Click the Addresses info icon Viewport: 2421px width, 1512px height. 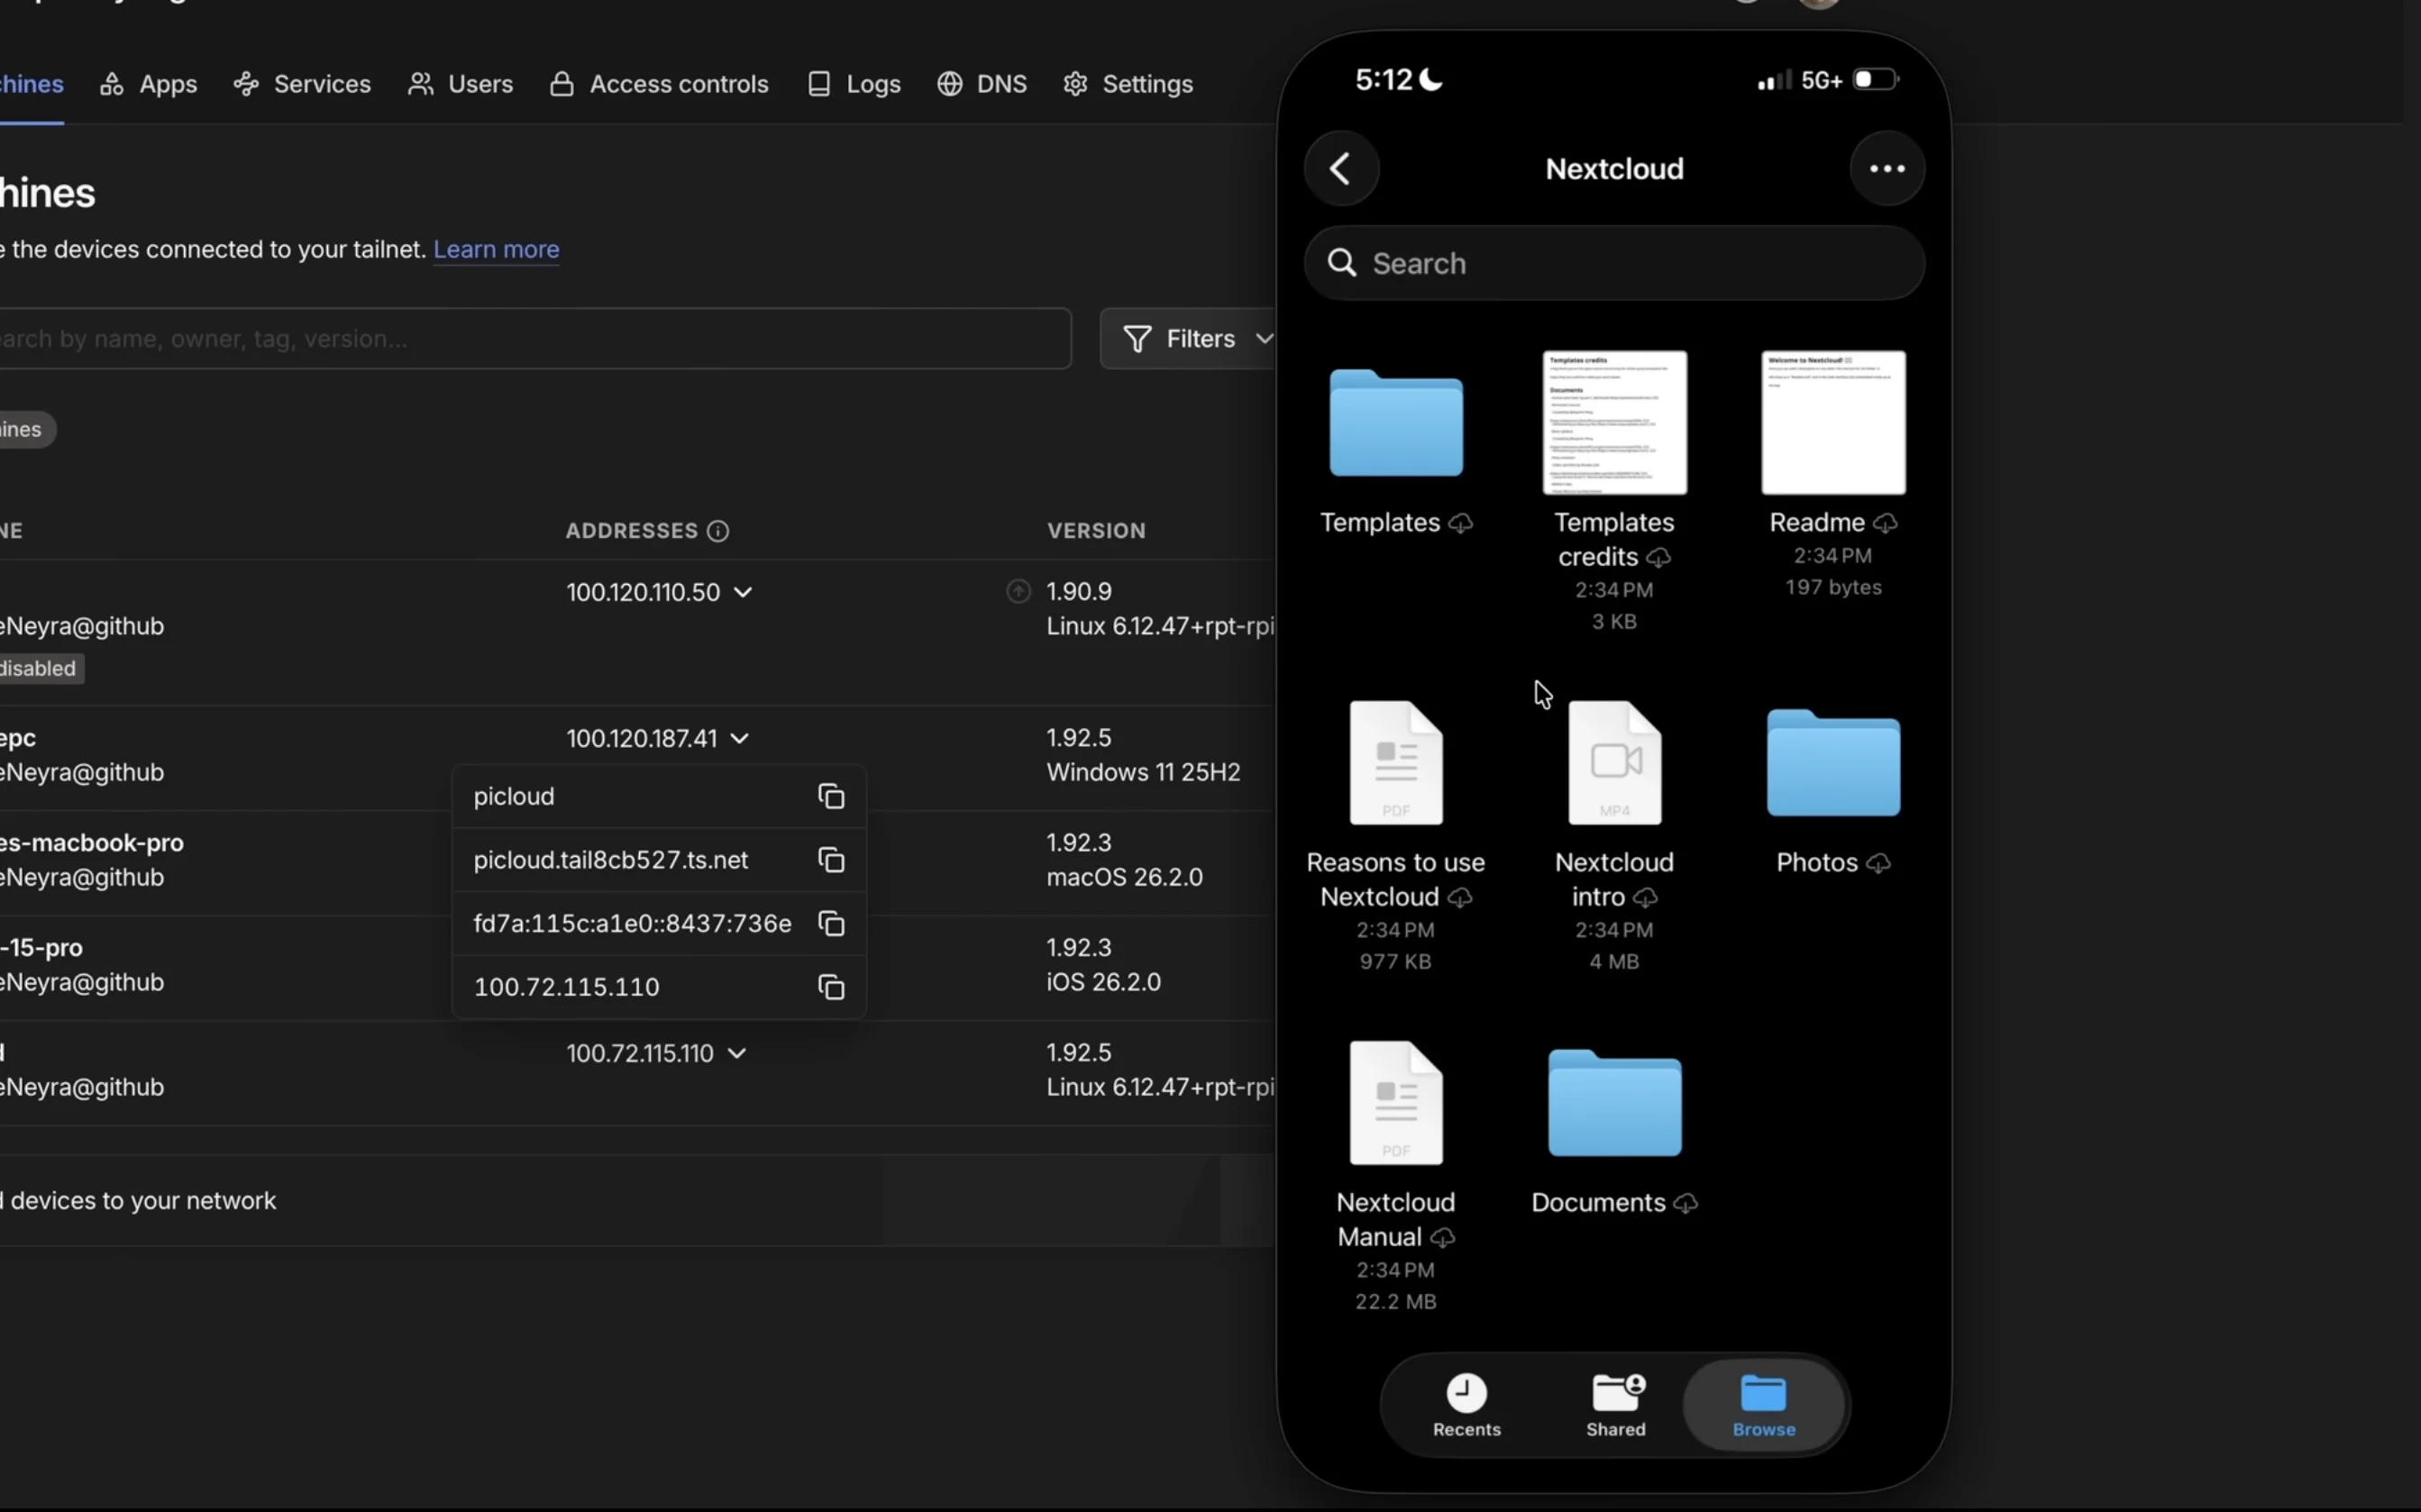718,531
